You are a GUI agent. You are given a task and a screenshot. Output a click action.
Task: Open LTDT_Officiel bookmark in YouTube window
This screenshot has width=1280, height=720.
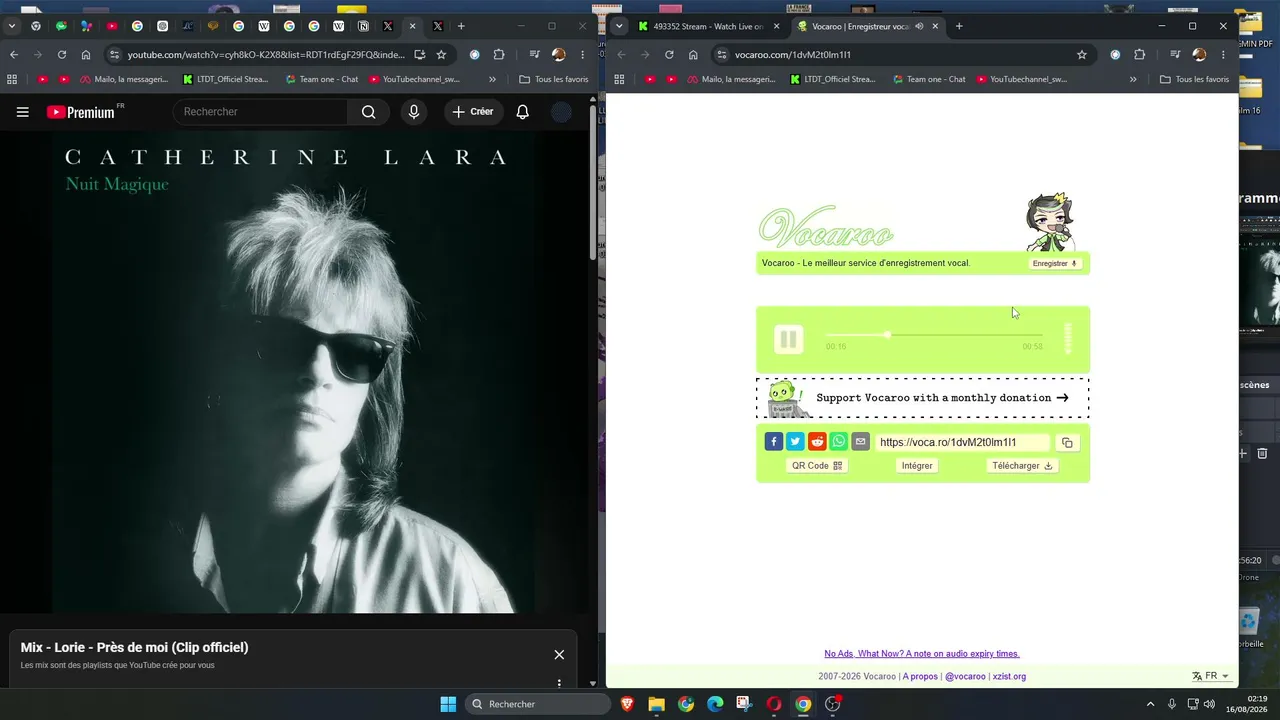pyautogui.click(x=226, y=79)
